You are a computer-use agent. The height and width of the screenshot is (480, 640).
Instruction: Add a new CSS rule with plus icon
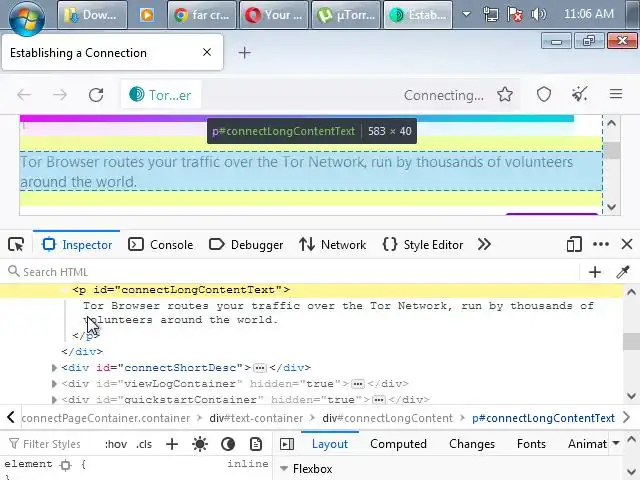point(172,444)
